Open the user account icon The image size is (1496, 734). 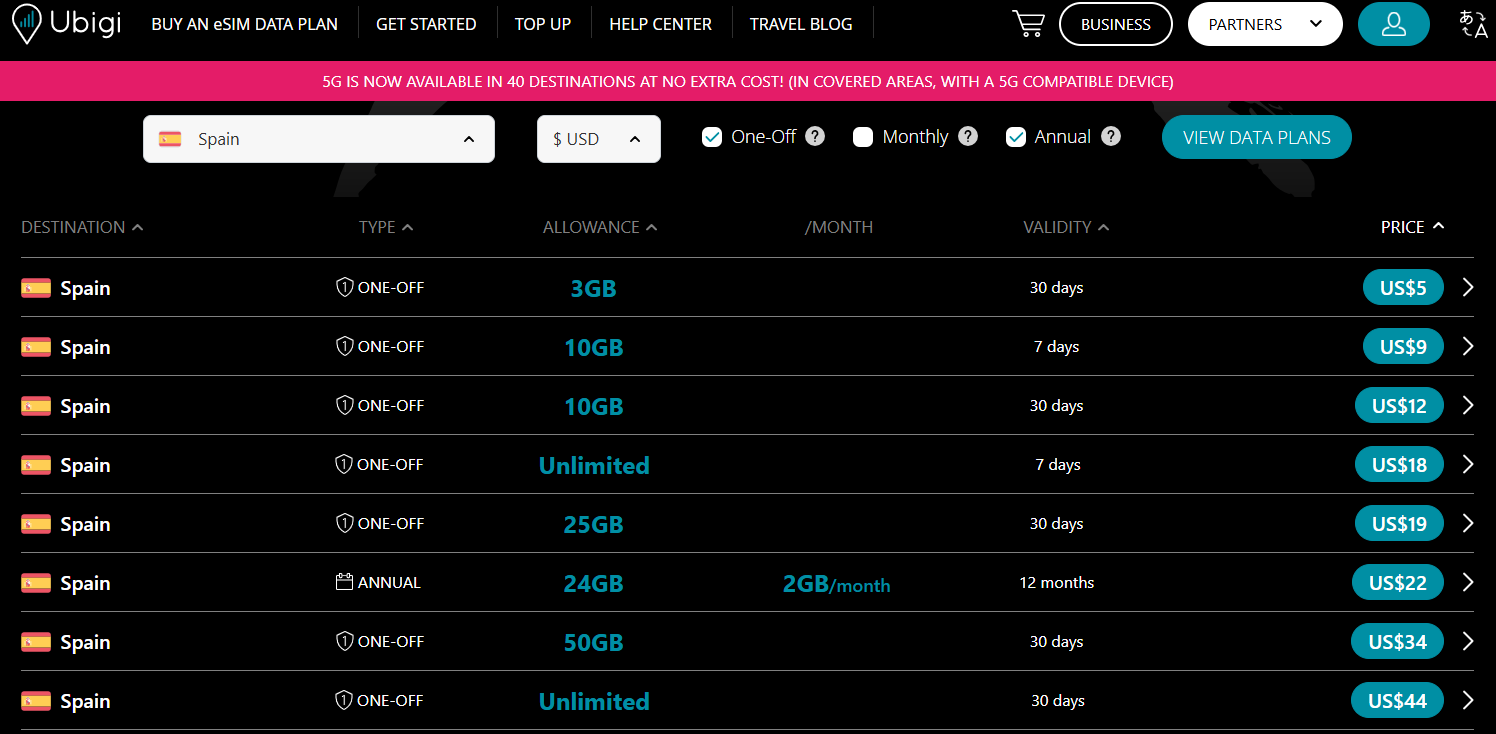(x=1394, y=24)
